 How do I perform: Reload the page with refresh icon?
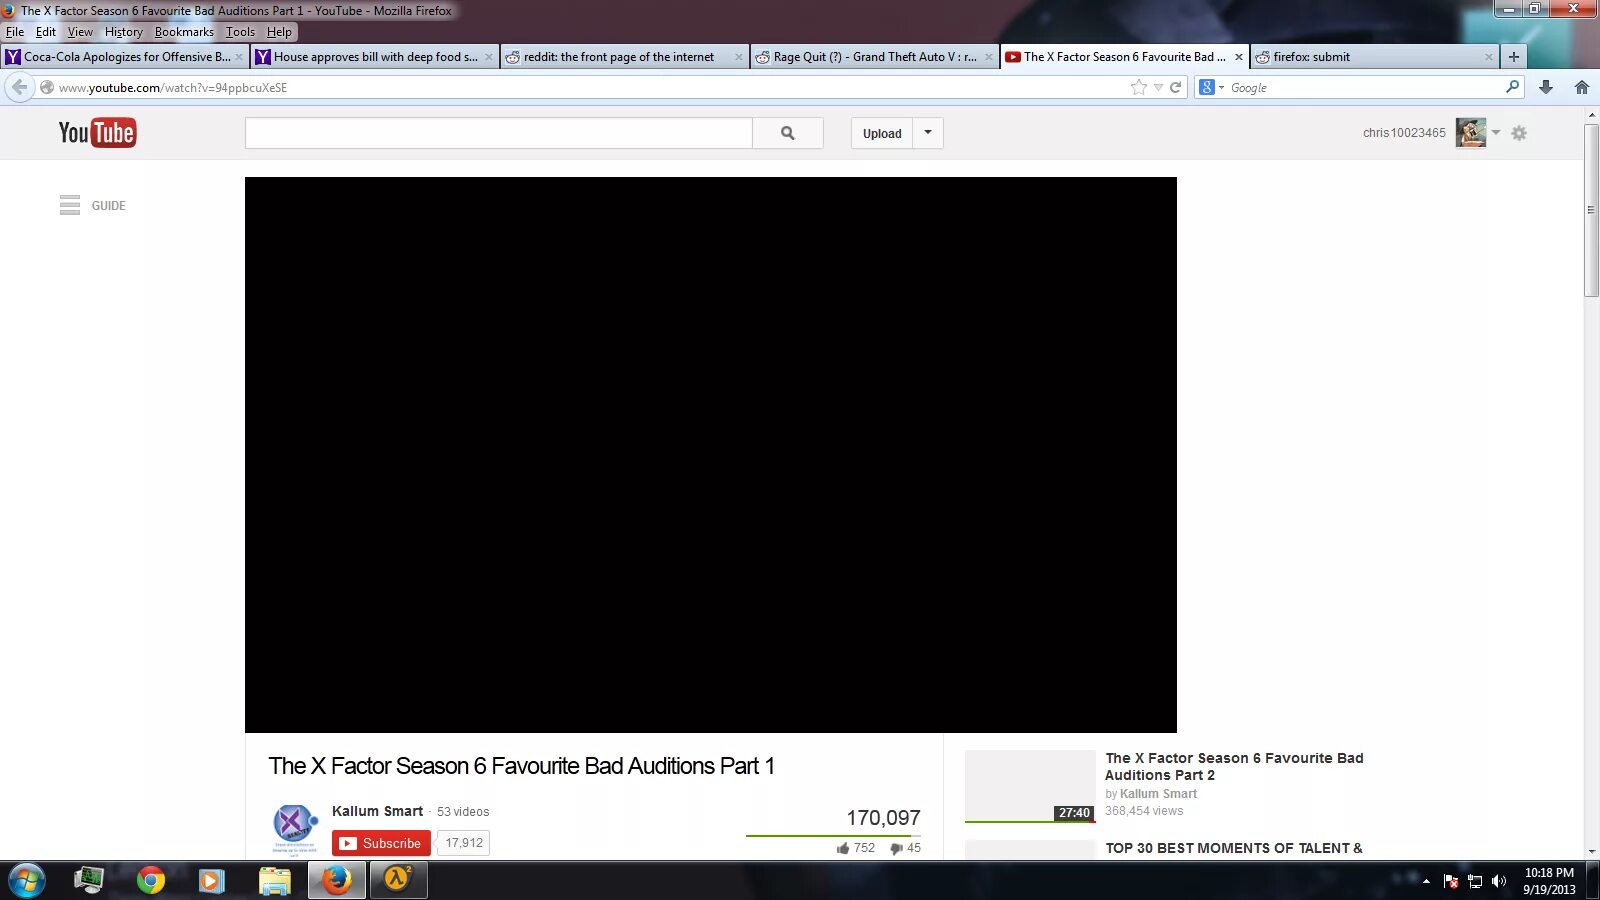tap(1176, 87)
